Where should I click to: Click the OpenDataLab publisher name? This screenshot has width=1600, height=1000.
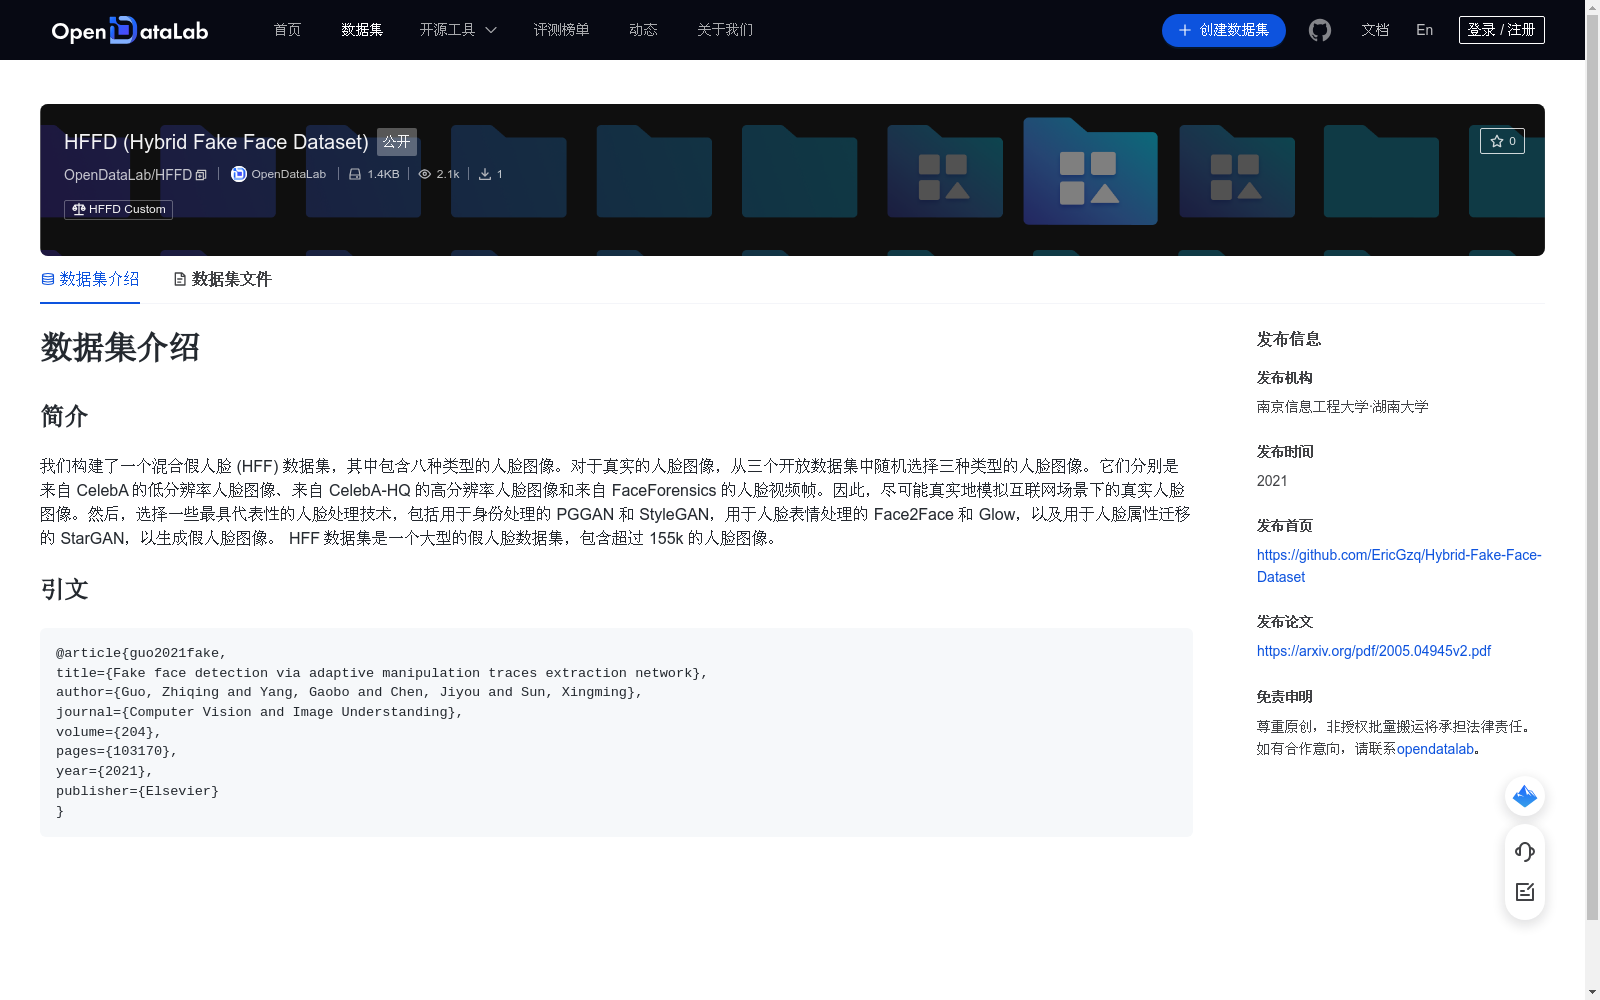pyautogui.click(x=288, y=174)
